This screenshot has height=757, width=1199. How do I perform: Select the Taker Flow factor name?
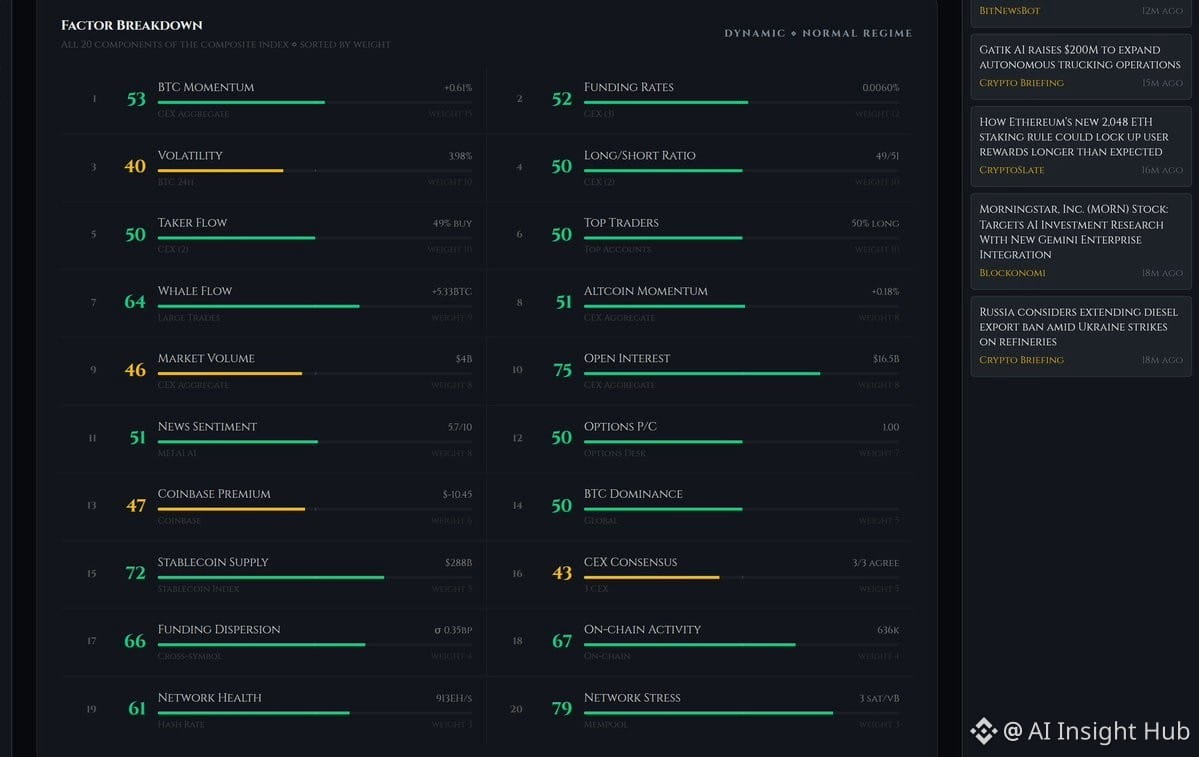192,223
